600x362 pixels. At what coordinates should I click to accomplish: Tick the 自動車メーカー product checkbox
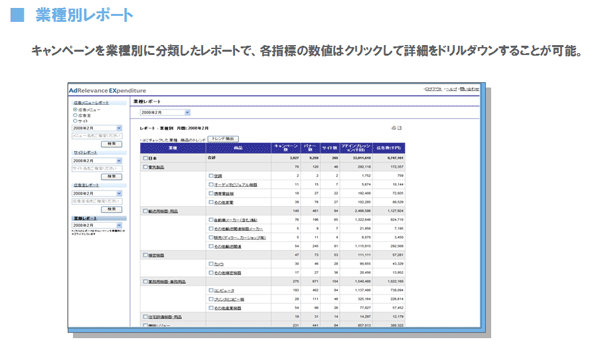(211, 220)
